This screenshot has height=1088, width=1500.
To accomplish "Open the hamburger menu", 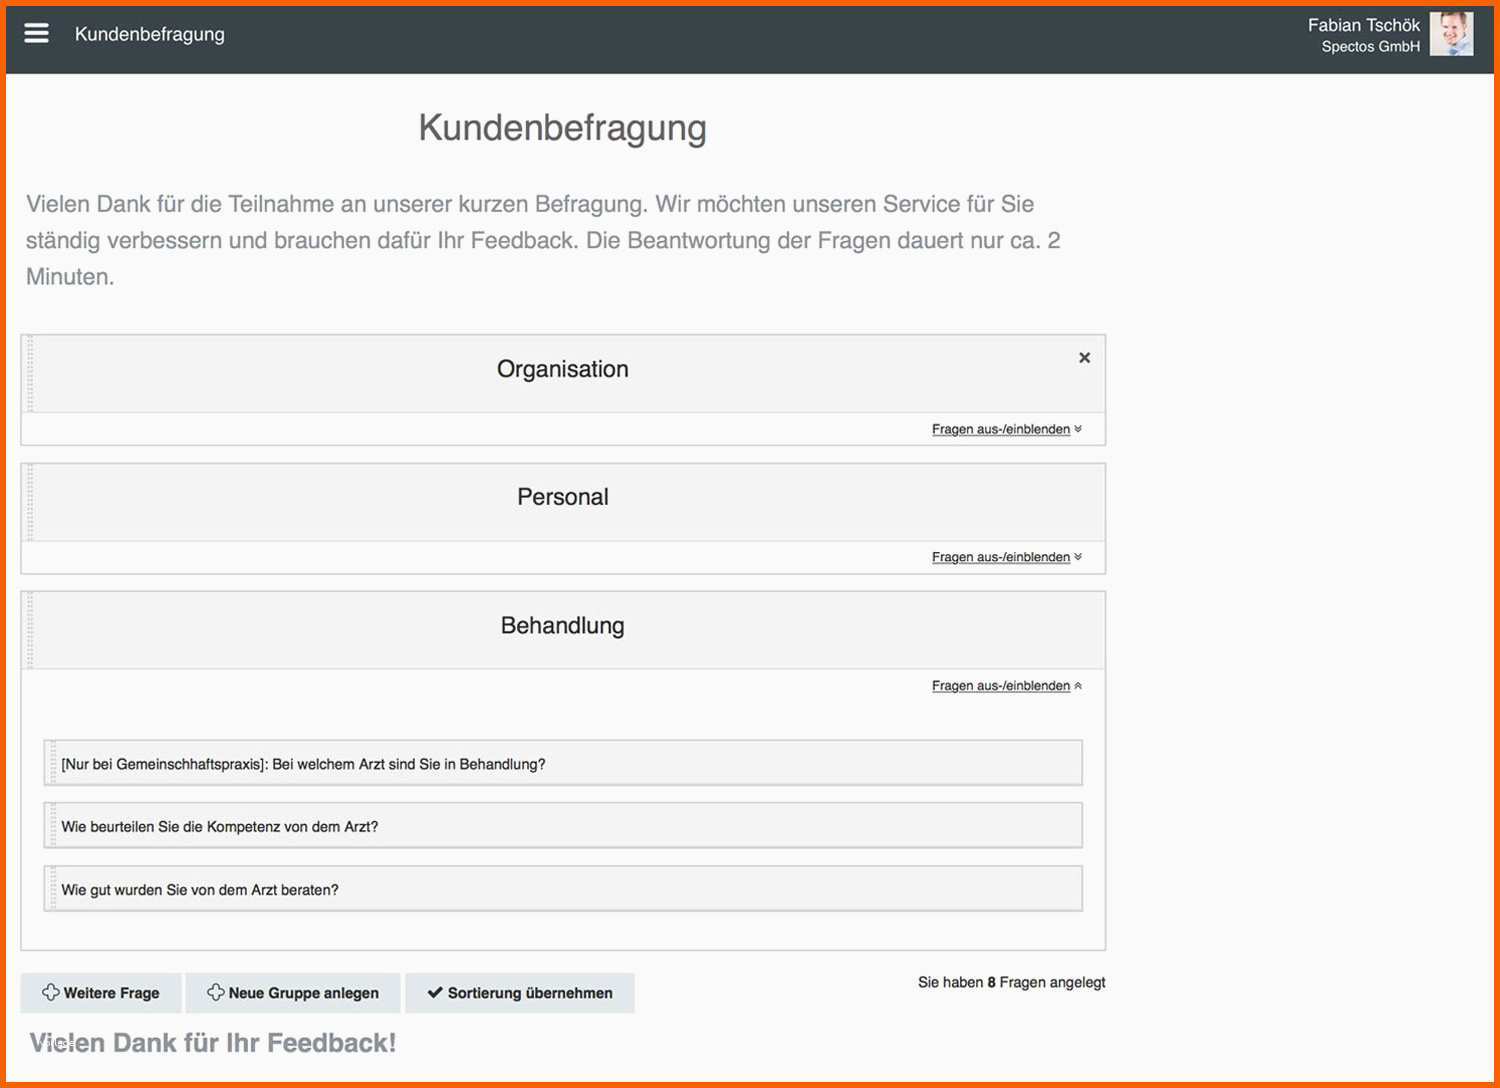I will (37, 33).
